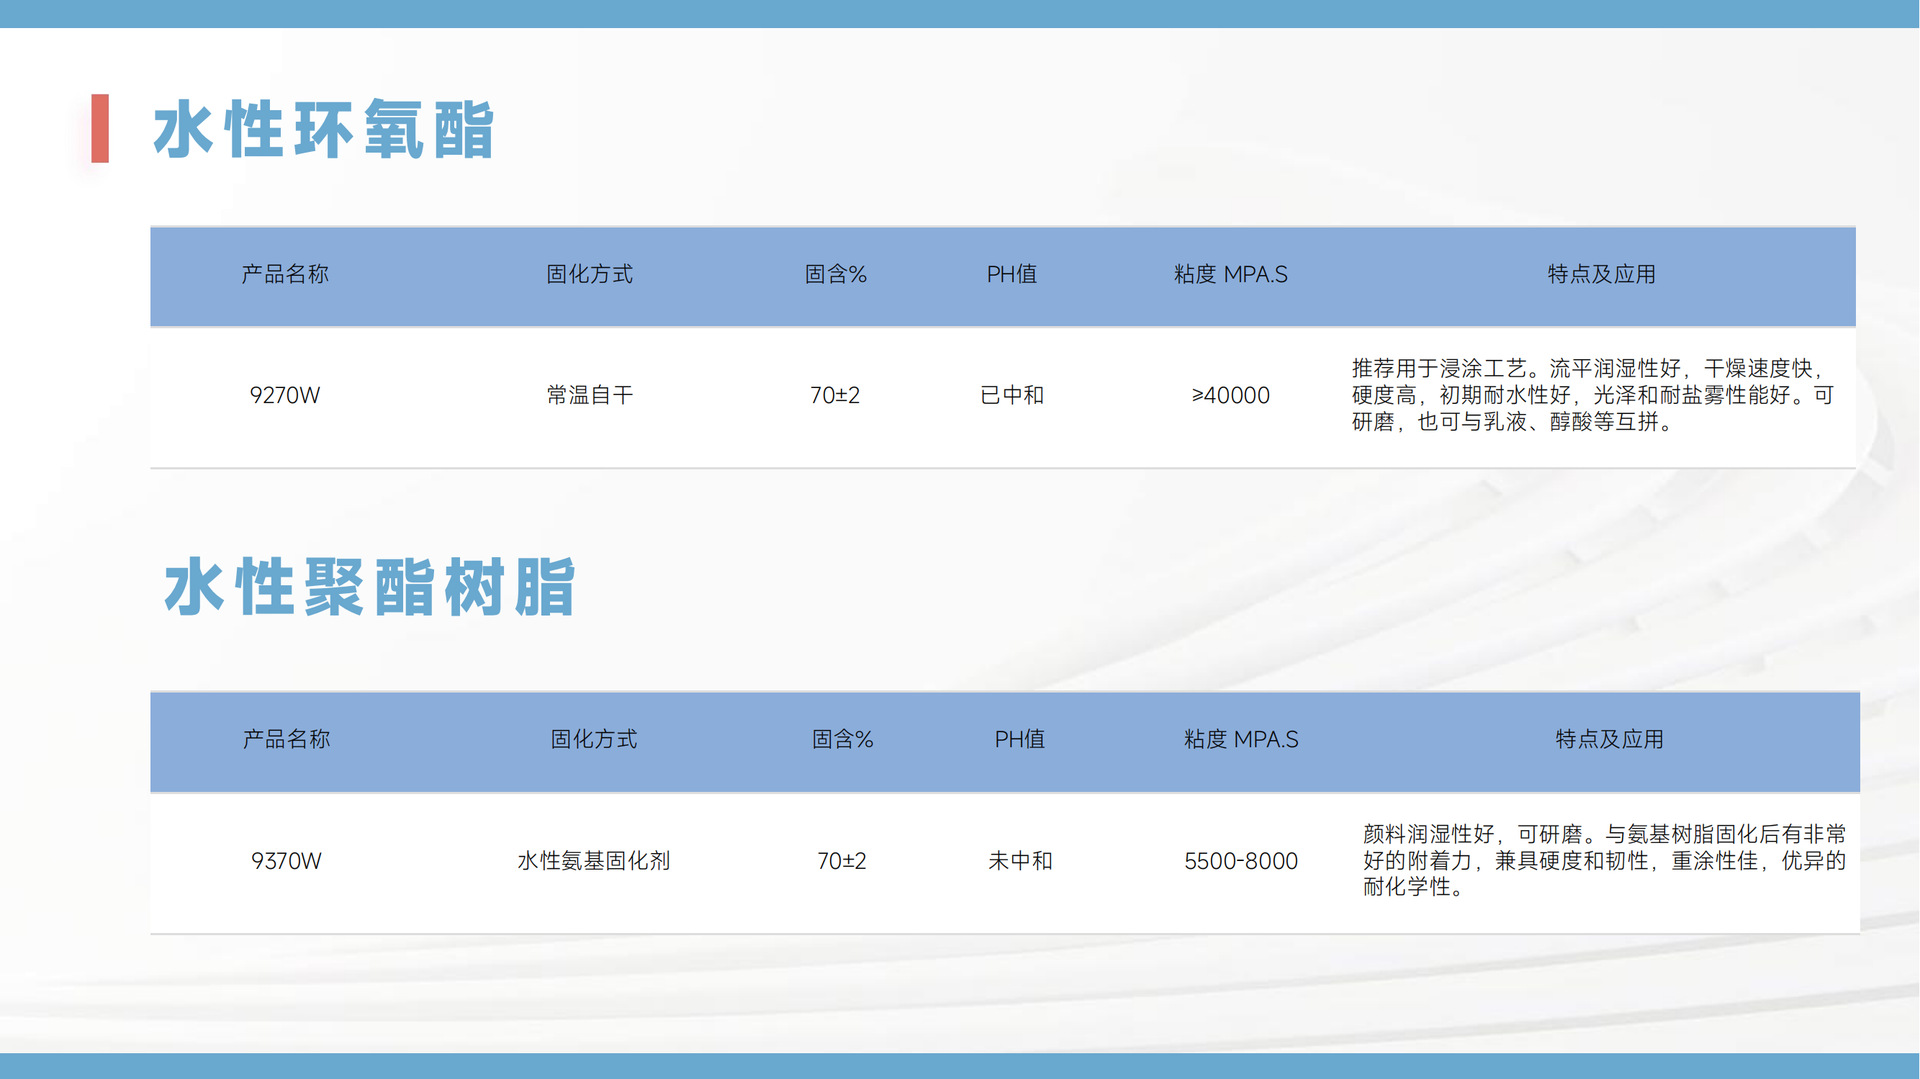Select the 未中和 PH value cell
Image resolution: width=1920 pixels, height=1079 pixels.
1020,861
